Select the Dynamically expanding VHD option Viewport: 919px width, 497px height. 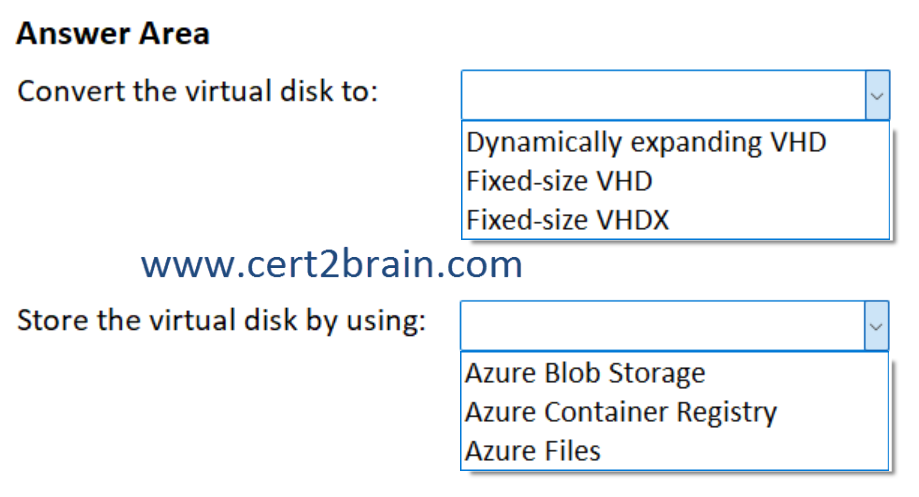[646, 142]
